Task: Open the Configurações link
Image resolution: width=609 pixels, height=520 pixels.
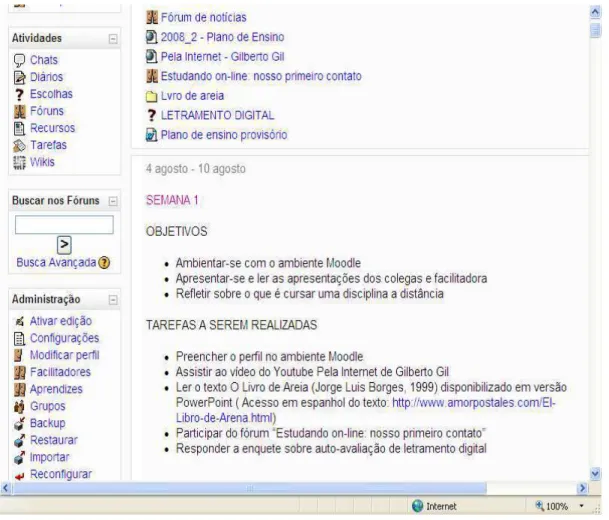Action: coord(64,338)
